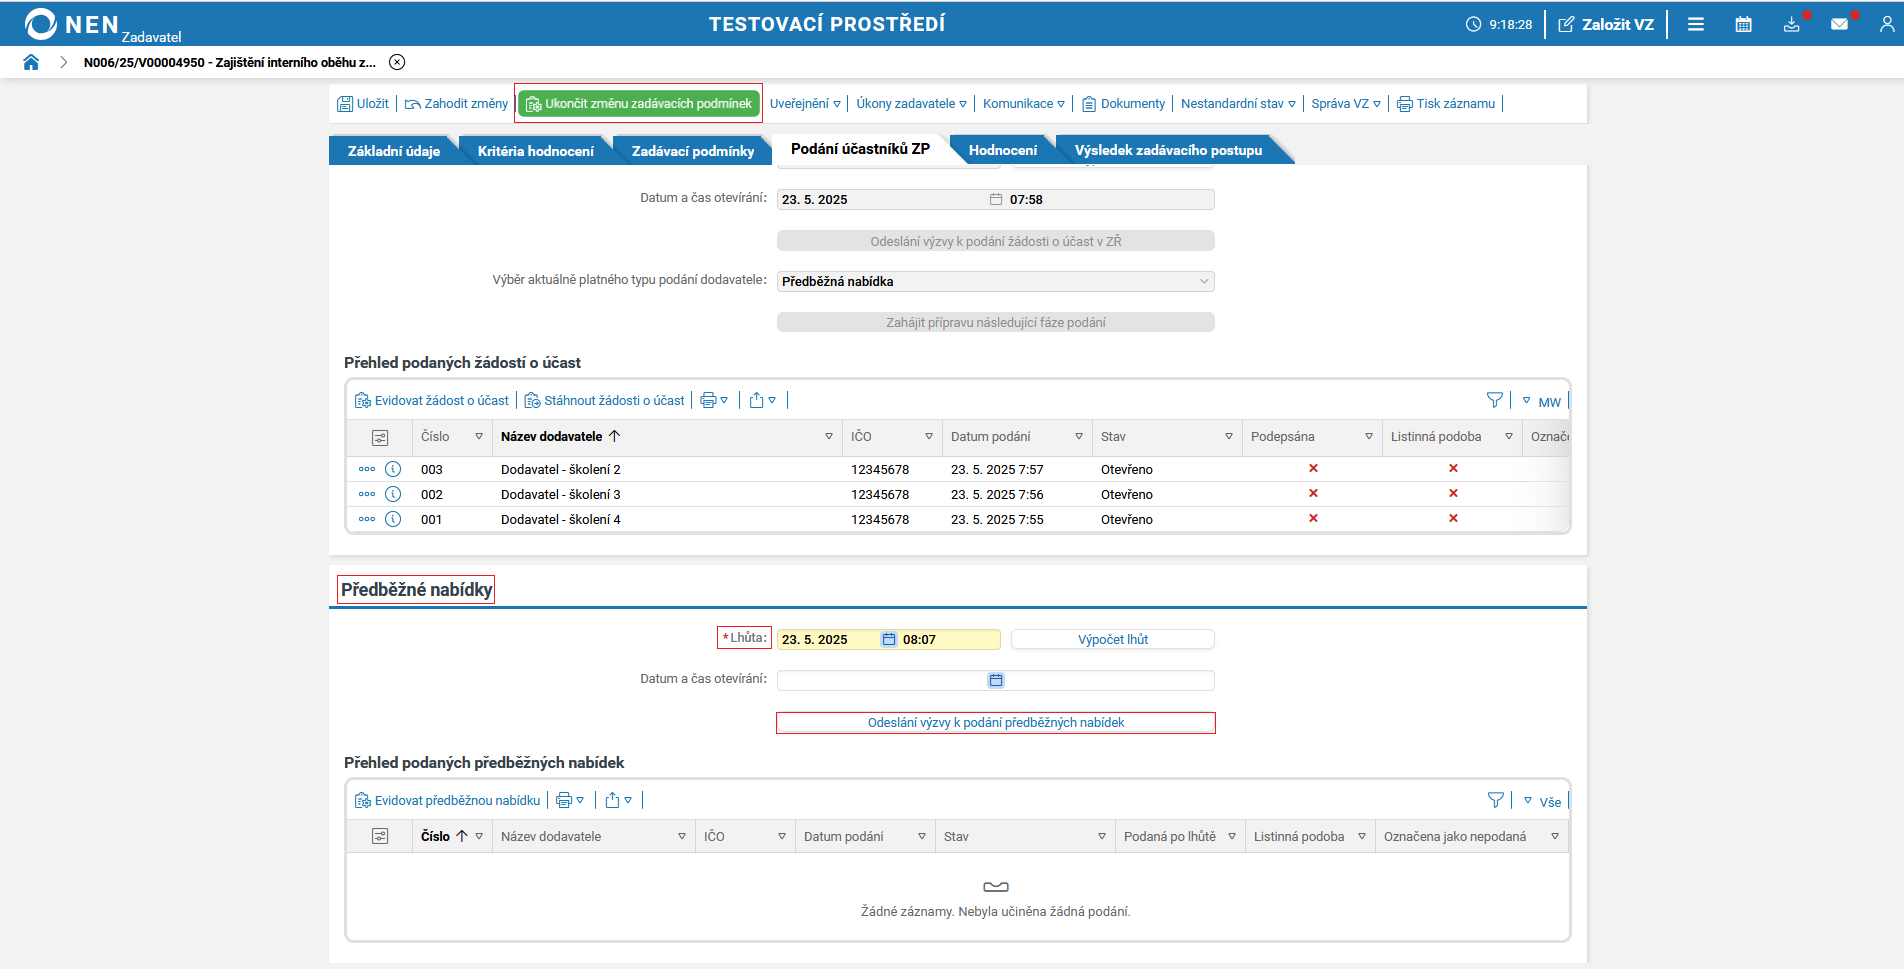Go to the home page icon
Screen dimensions: 1904x969
(31, 62)
